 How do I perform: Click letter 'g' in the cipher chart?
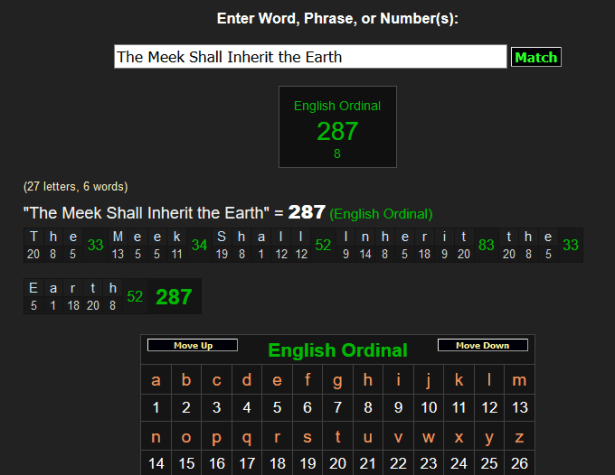point(338,380)
